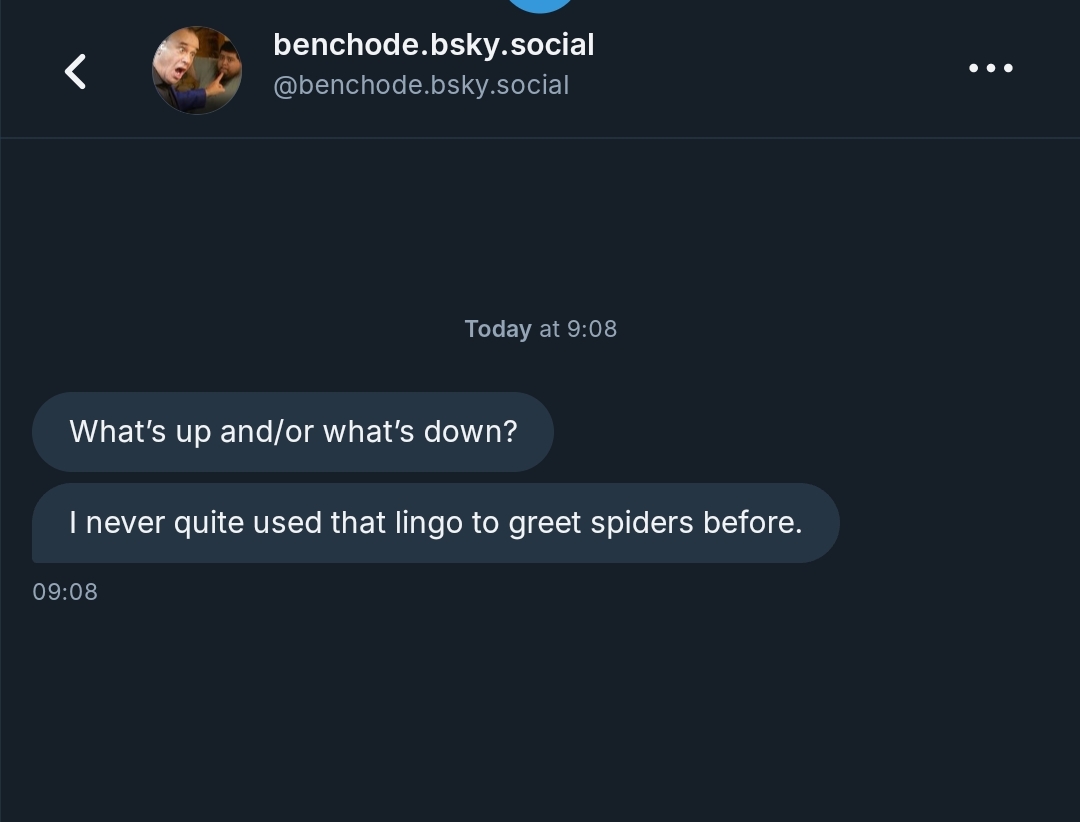Image resolution: width=1080 pixels, height=822 pixels.
Task: Go back using the left chevron arrow
Action: 75,71
